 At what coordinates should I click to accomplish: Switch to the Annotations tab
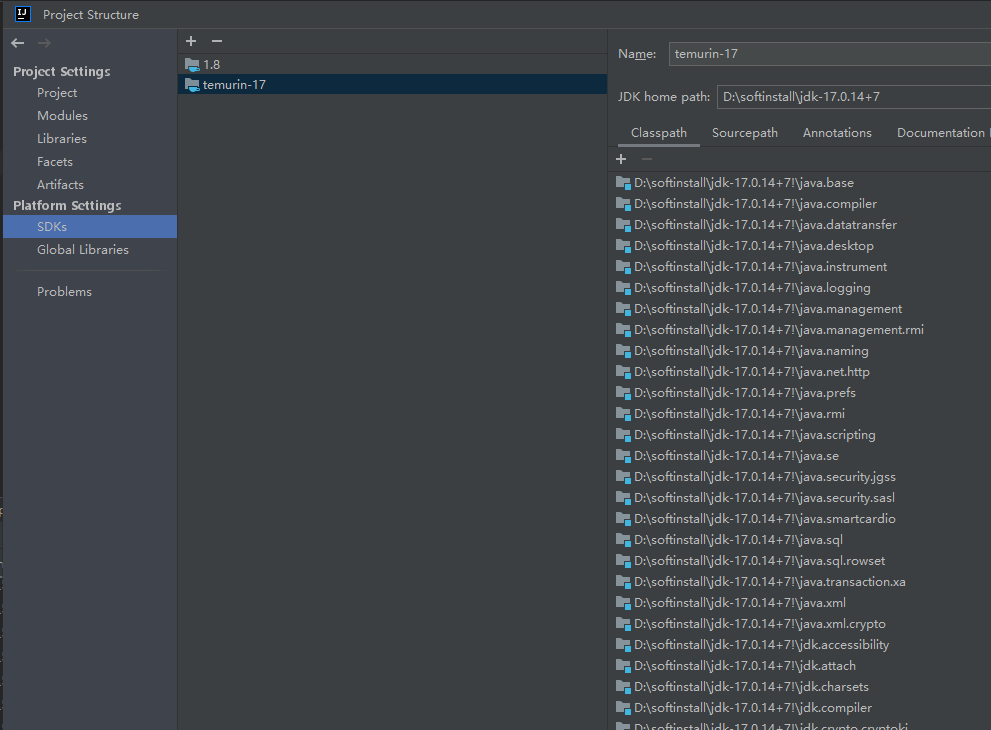click(837, 133)
